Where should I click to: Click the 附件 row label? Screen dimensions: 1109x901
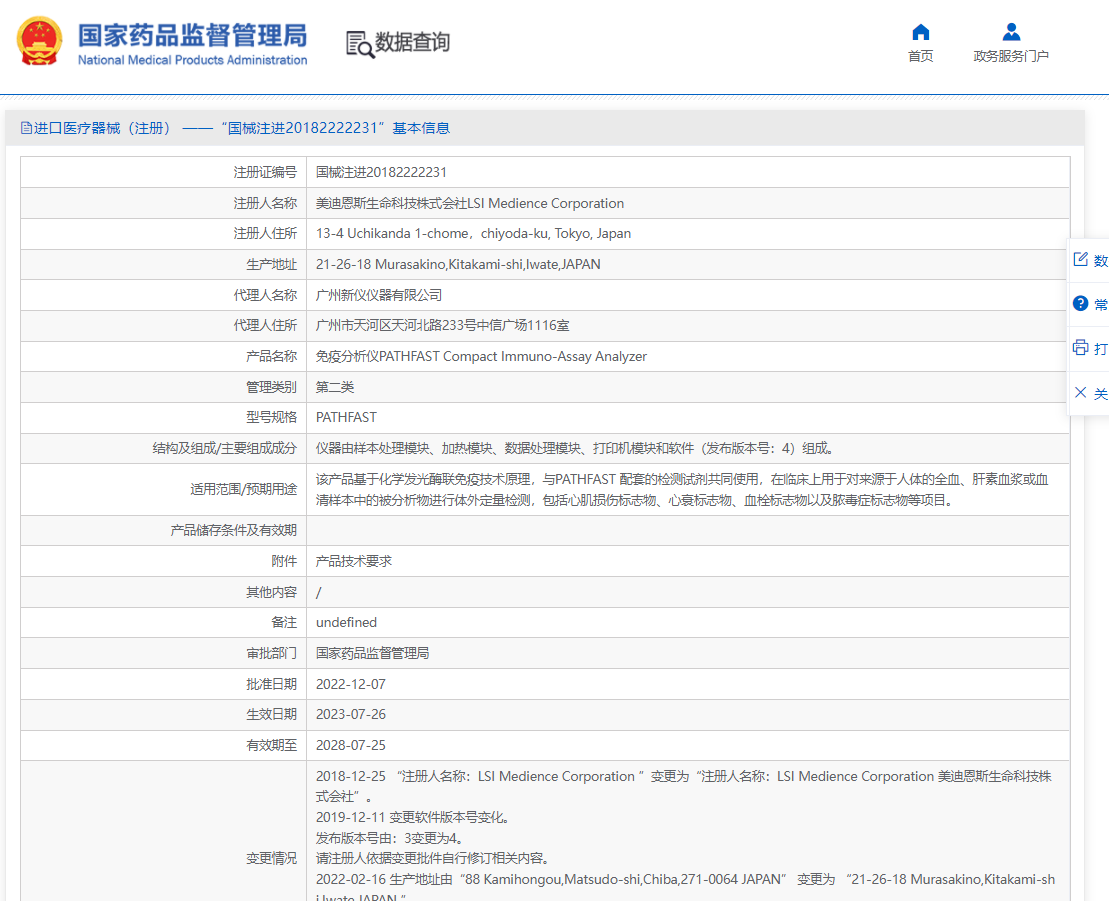click(284, 561)
